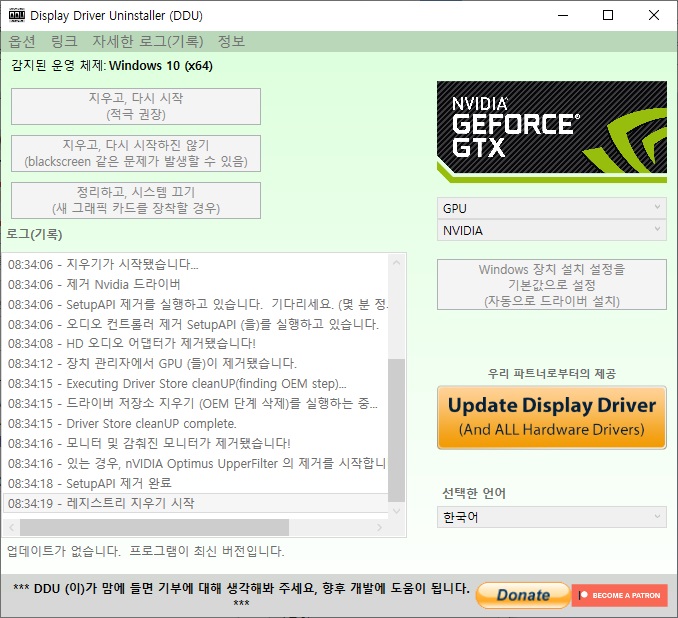Click the horizontal scrollbar thumb in the log

[x=154, y=528]
